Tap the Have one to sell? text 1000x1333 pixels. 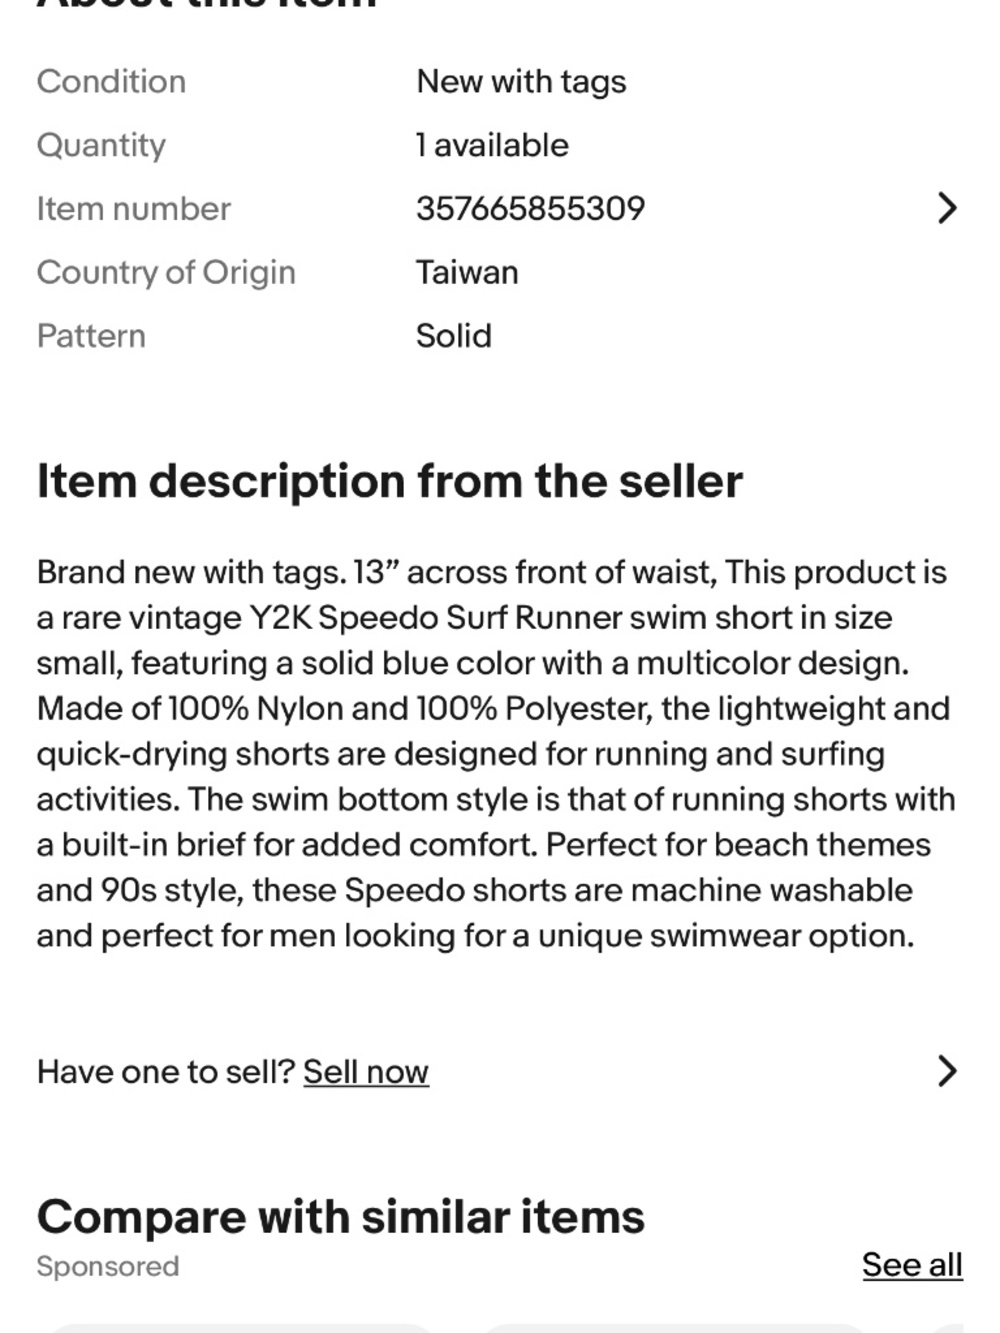coord(166,1071)
